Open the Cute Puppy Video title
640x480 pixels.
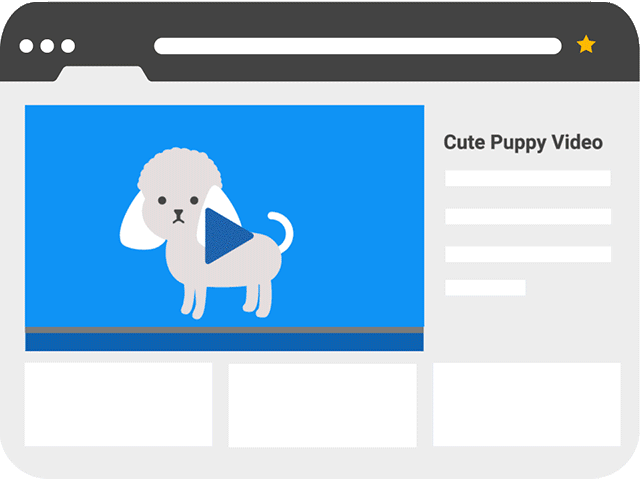[x=523, y=142]
